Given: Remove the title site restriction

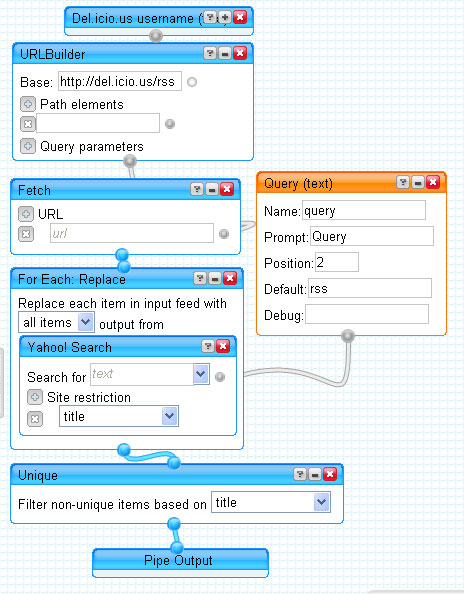Looking at the screenshot, I should [x=35, y=419].
